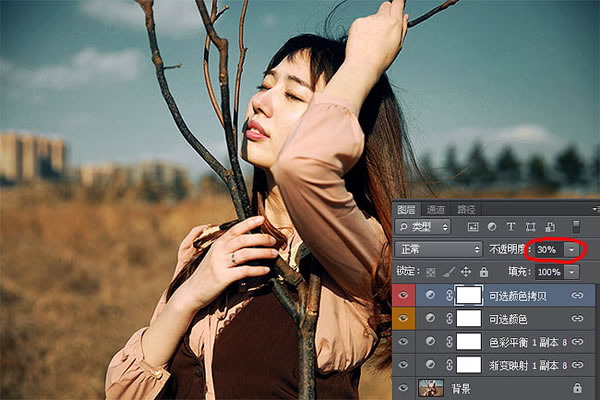The width and height of the screenshot is (600, 400).
Task: Click the lock image pixels brush icon
Action: pyautogui.click(x=449, y=271)
